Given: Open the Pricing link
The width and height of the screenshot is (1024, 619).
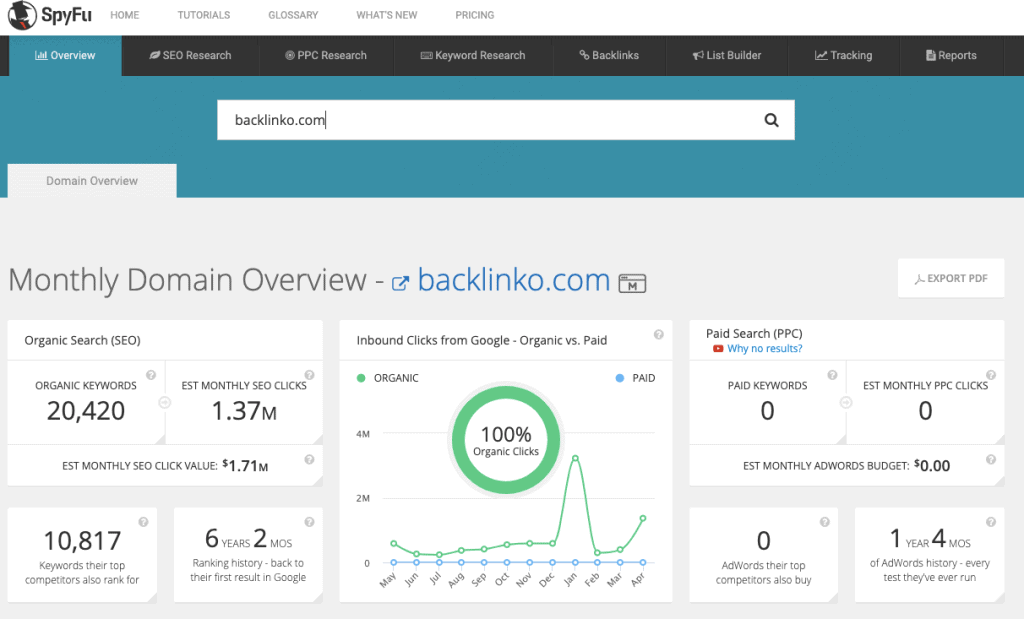Looking at the screenshot, I should (x=475, y=15).
